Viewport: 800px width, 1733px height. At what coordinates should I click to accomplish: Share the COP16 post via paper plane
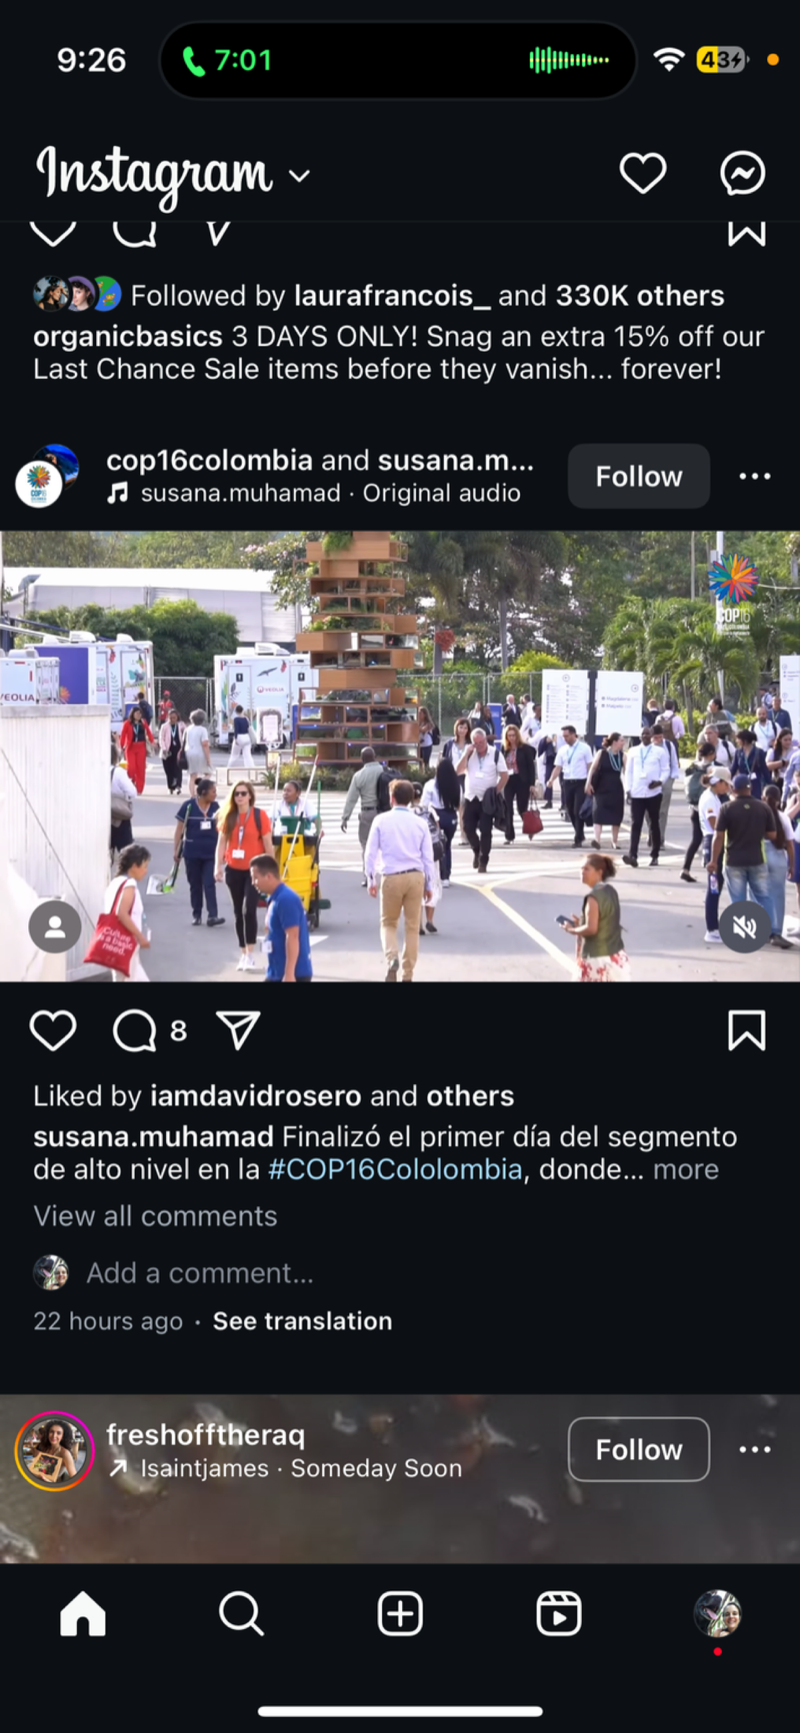(x=238, y=1030)
